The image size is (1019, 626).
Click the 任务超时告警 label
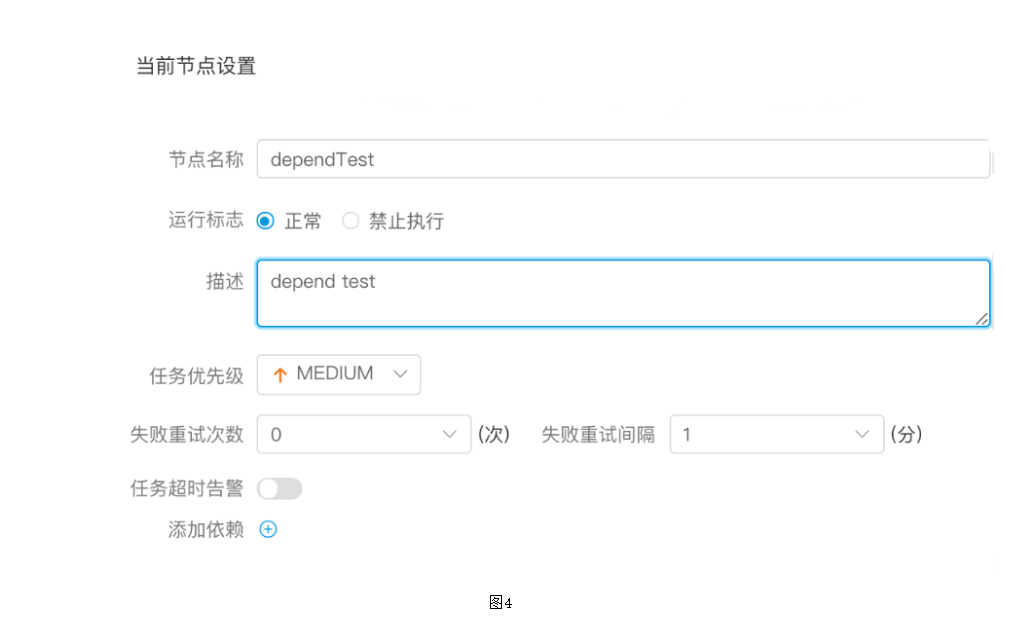tap(187, 488)
